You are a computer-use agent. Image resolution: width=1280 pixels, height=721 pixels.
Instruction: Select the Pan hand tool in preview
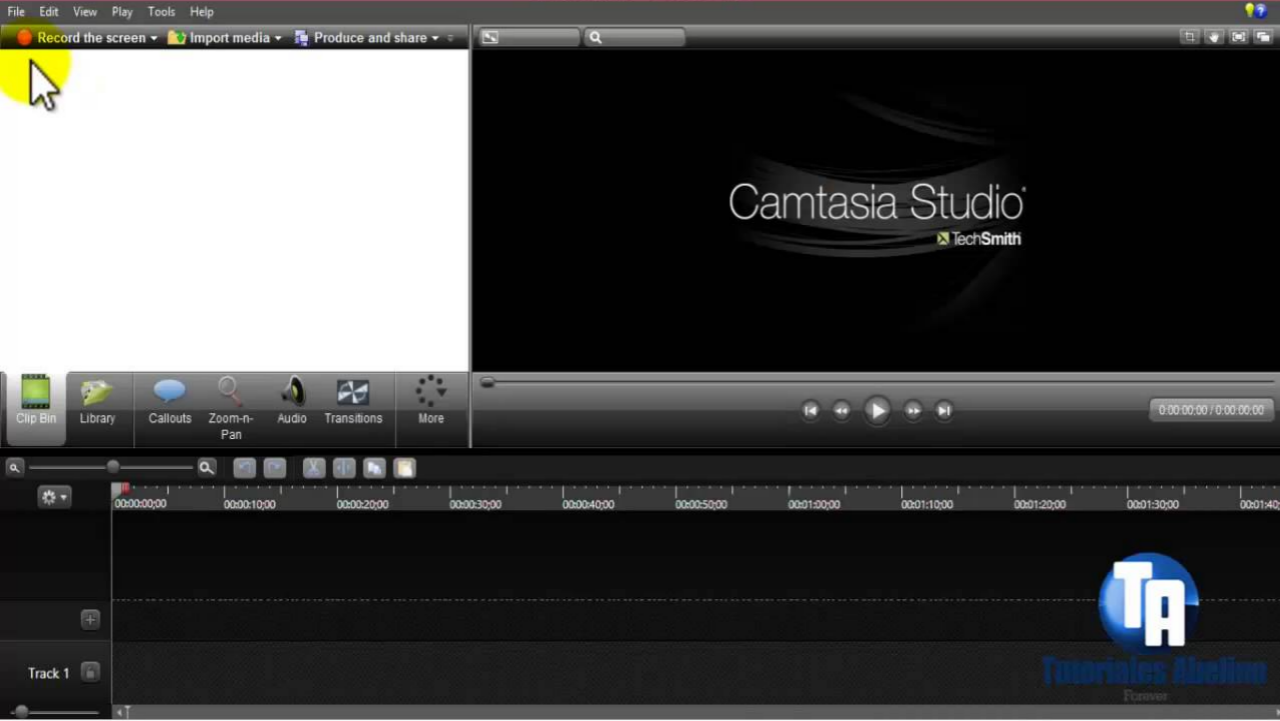(x=1214, y=37)
